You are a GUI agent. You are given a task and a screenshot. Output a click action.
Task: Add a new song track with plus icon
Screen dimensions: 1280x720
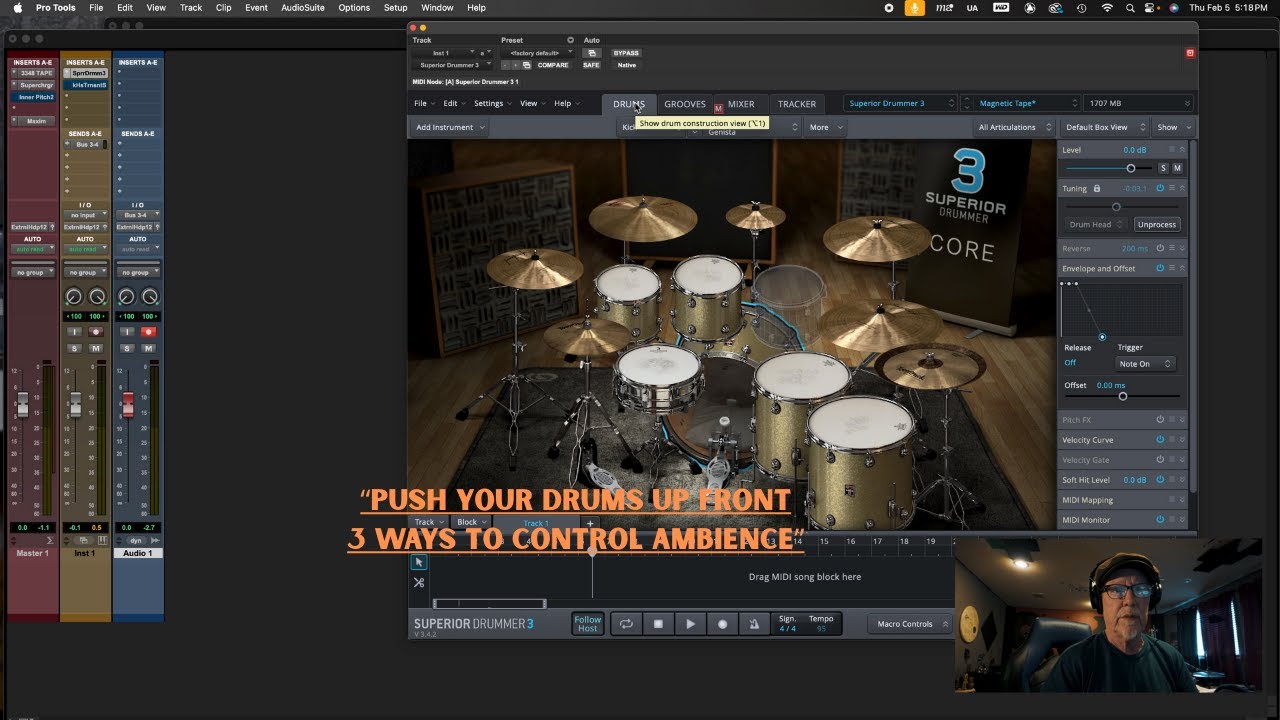coord(590,523)
